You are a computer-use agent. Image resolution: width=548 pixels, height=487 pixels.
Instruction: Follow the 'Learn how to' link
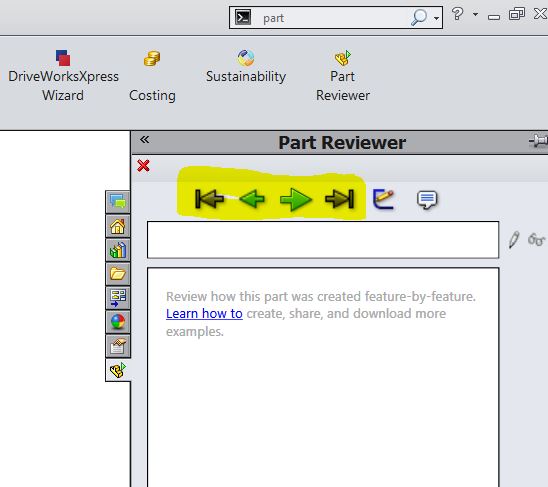click(204, 314)
